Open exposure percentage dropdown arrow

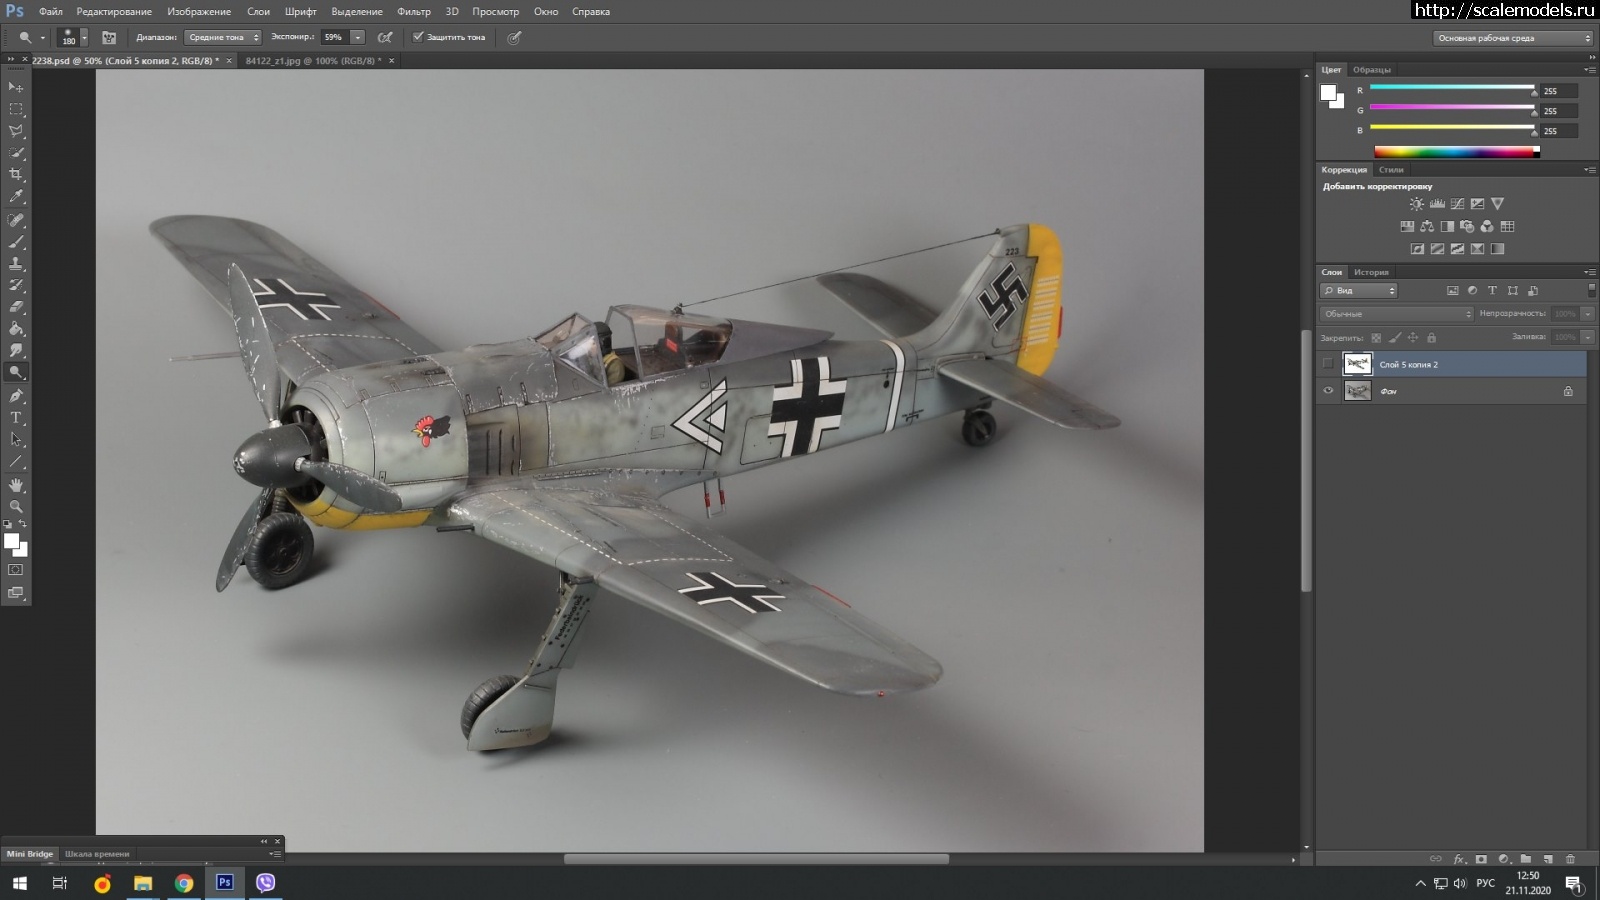point(357,37)
